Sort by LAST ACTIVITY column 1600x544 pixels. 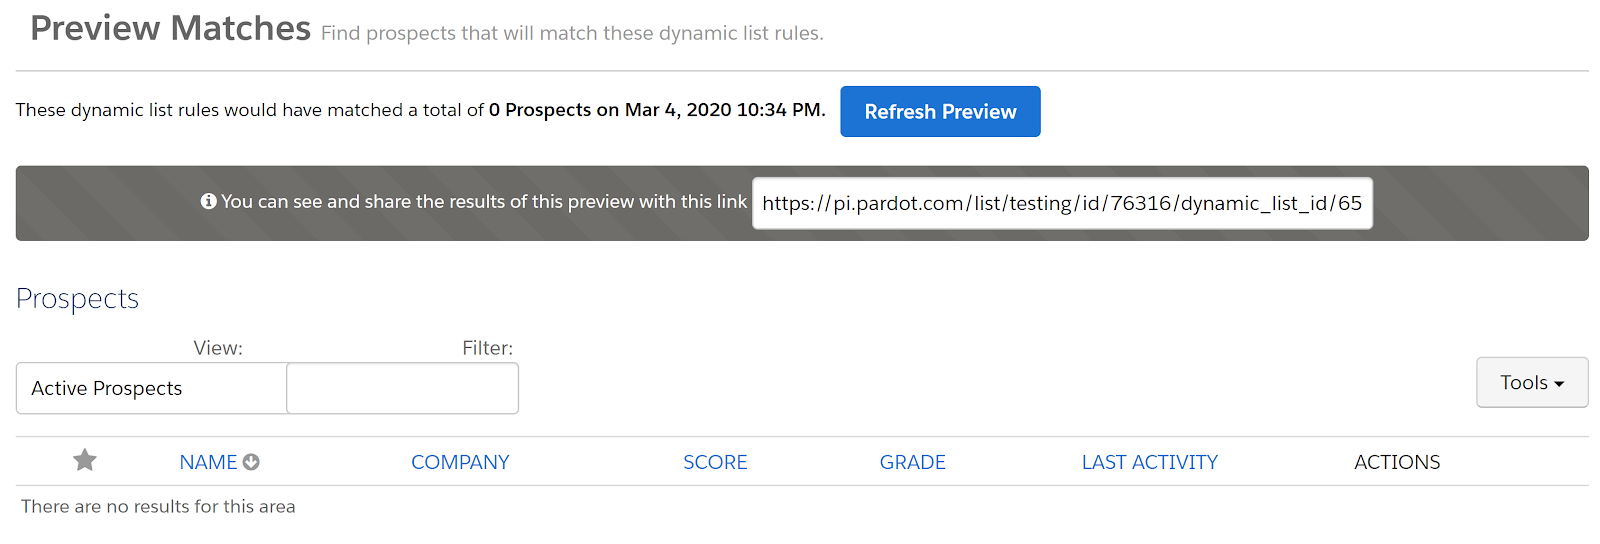[1149, 462]
